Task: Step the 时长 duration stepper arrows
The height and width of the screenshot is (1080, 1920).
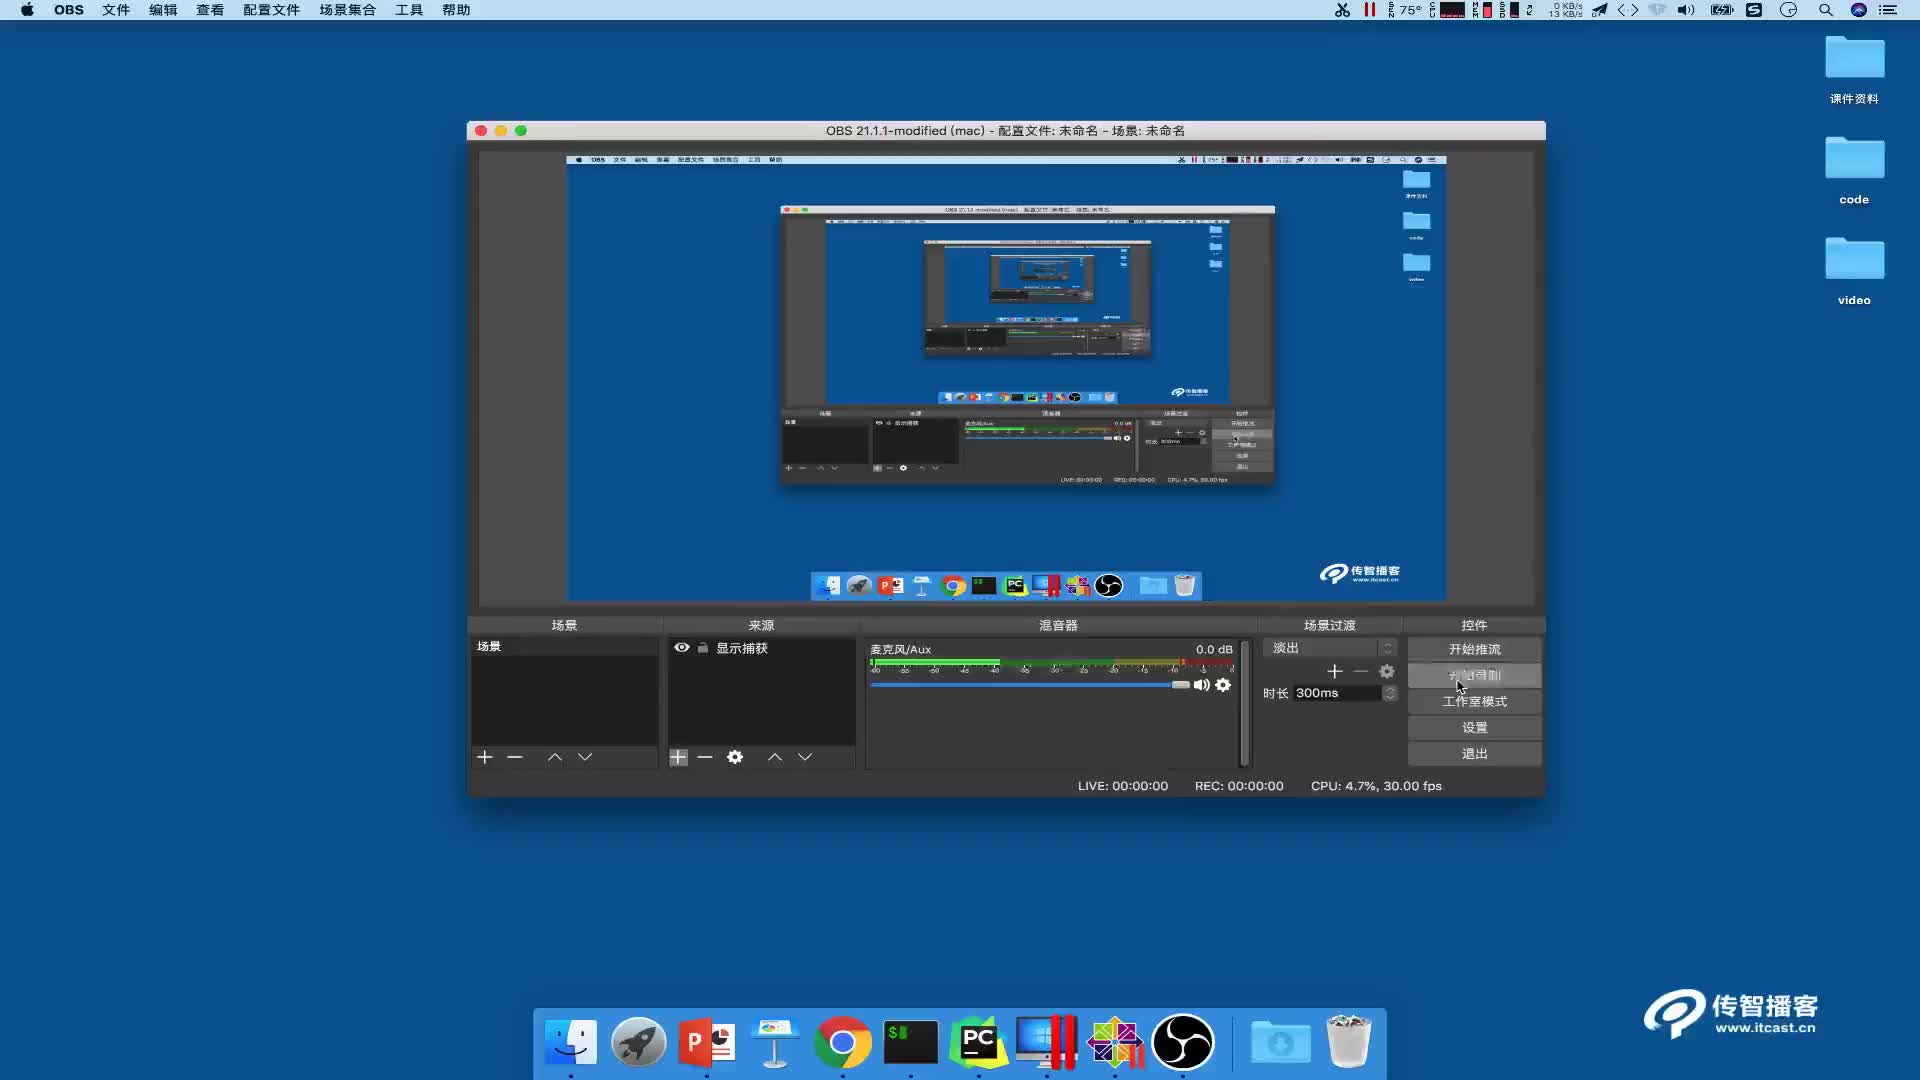Action: pyautogui.click(x=1390, y=693)
